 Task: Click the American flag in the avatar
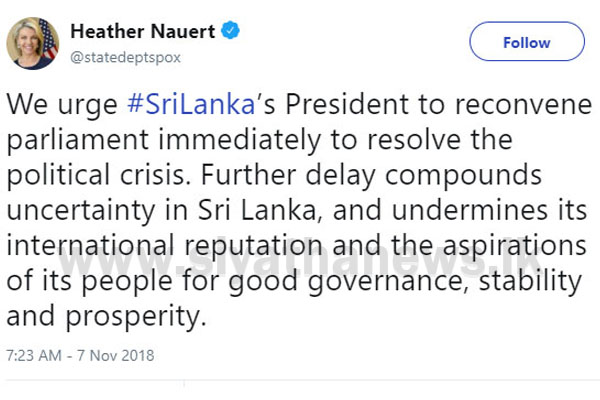[48, 39]
